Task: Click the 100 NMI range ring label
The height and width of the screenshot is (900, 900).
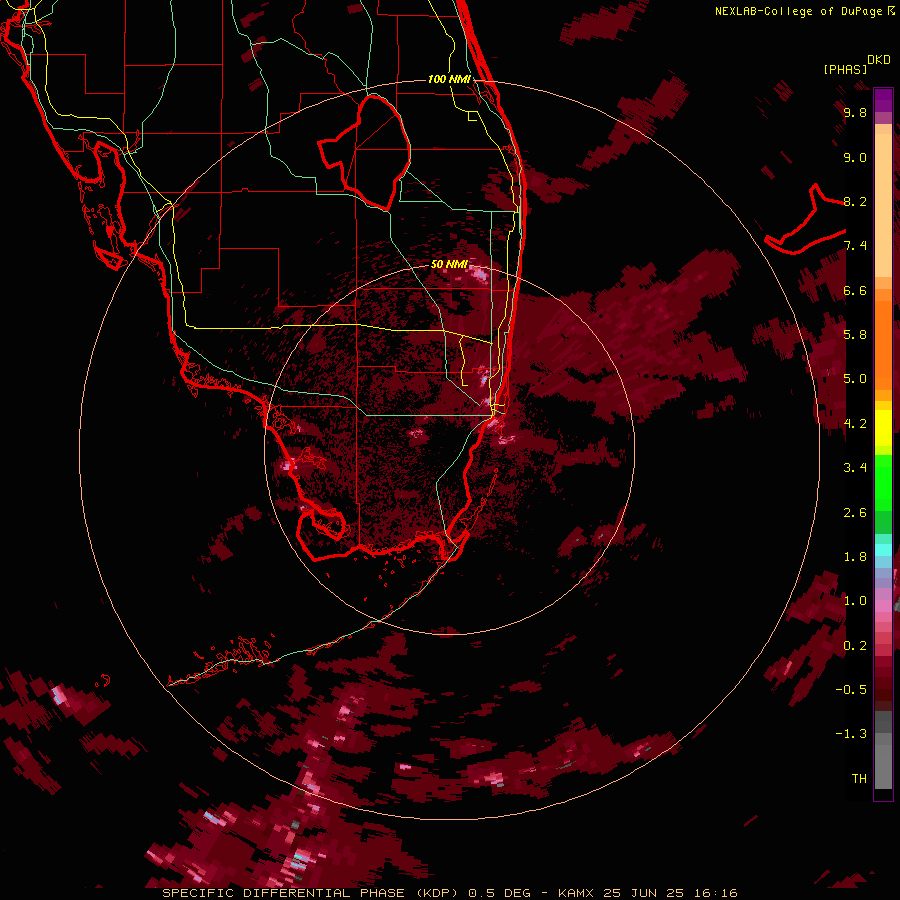Action: 449,79
